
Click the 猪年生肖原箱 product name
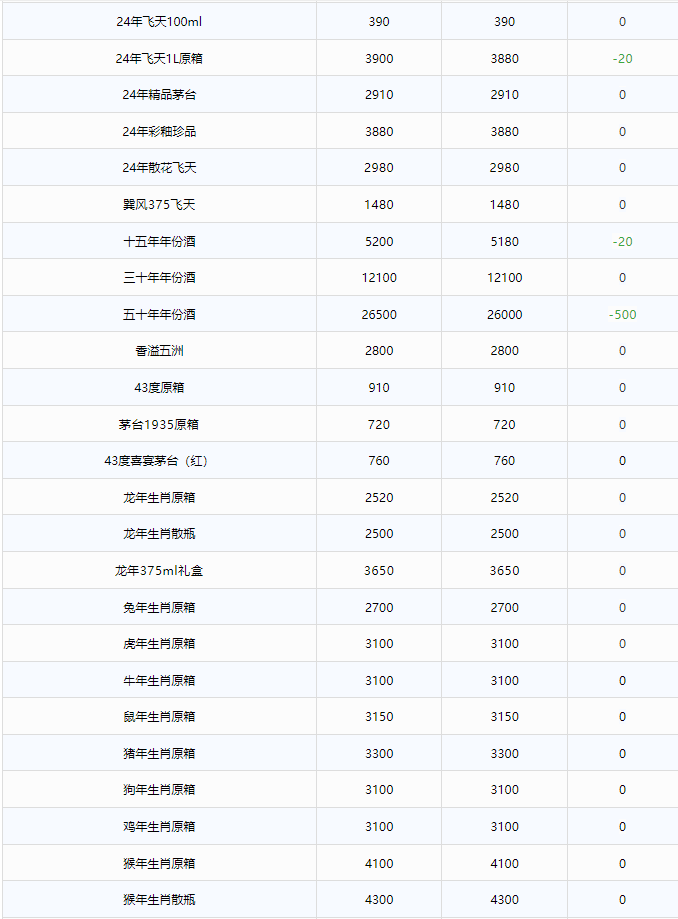click(159, 754)
